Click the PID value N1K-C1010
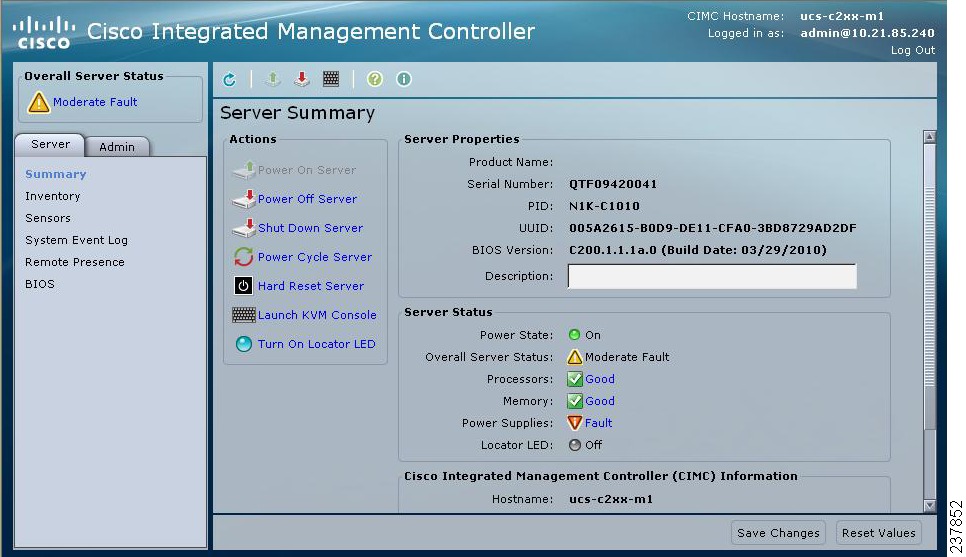 pyautogui.click(x=604, y=206)
